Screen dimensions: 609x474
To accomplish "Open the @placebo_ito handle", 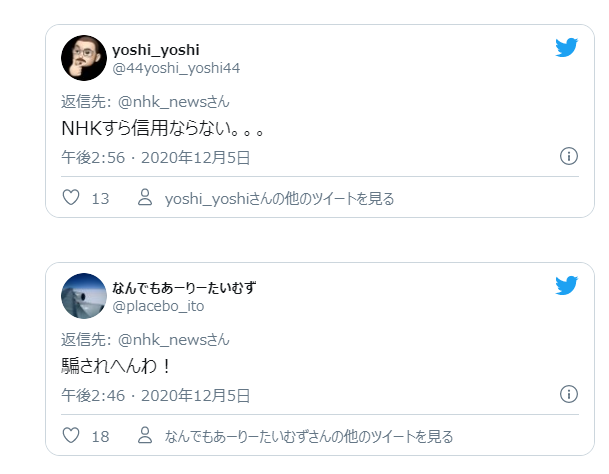I will 158,306.
